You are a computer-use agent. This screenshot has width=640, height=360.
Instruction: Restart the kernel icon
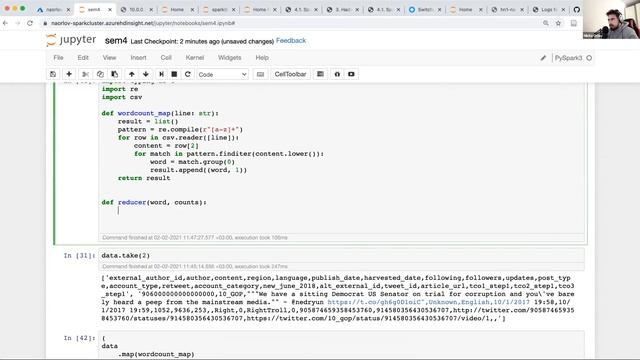(x=188, y=74)
